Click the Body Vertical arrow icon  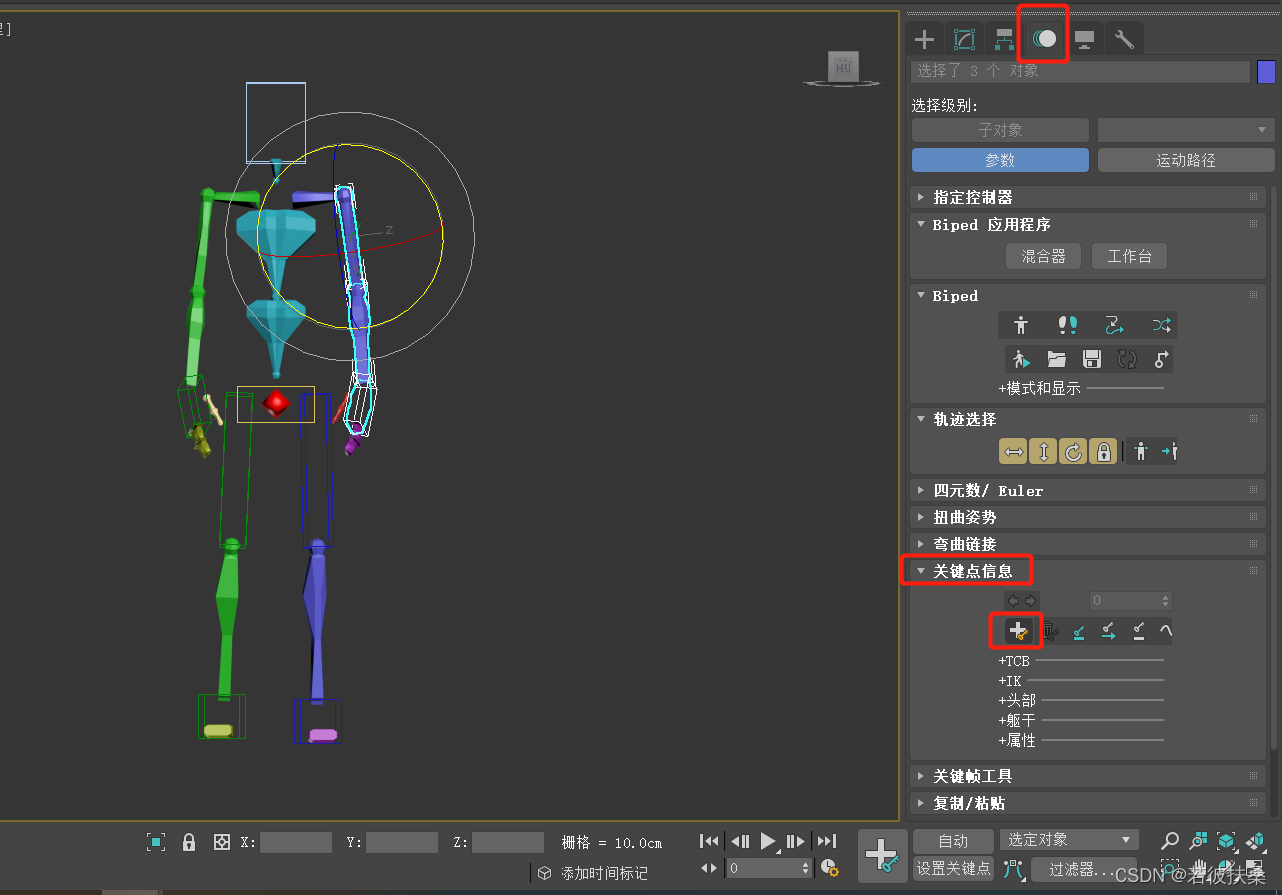1043,452
